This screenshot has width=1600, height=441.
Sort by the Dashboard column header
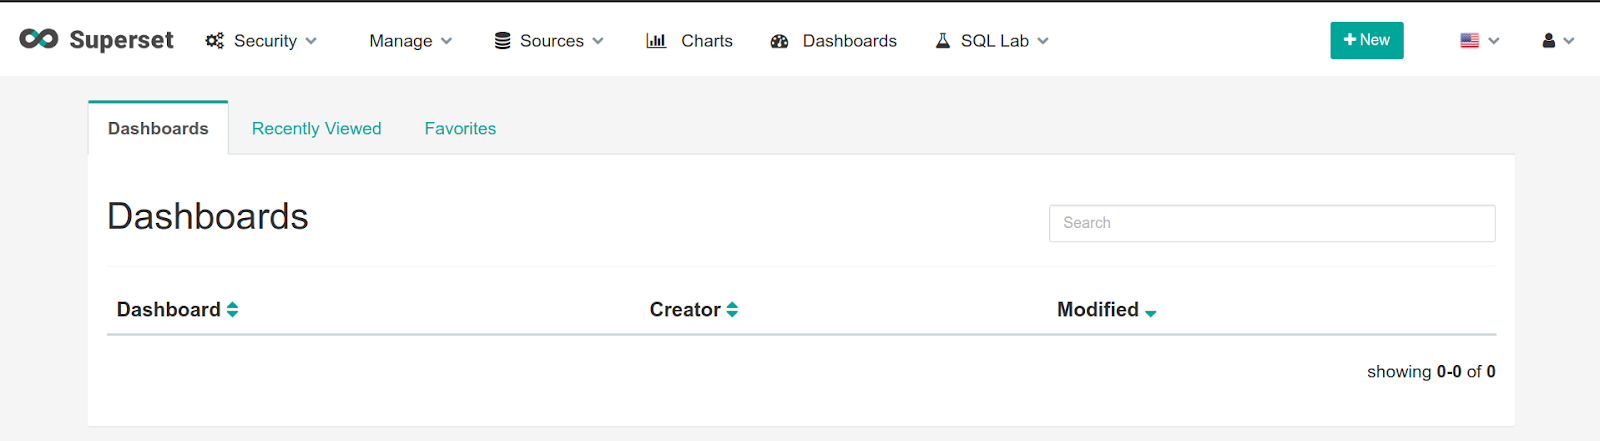coord(169,310)
